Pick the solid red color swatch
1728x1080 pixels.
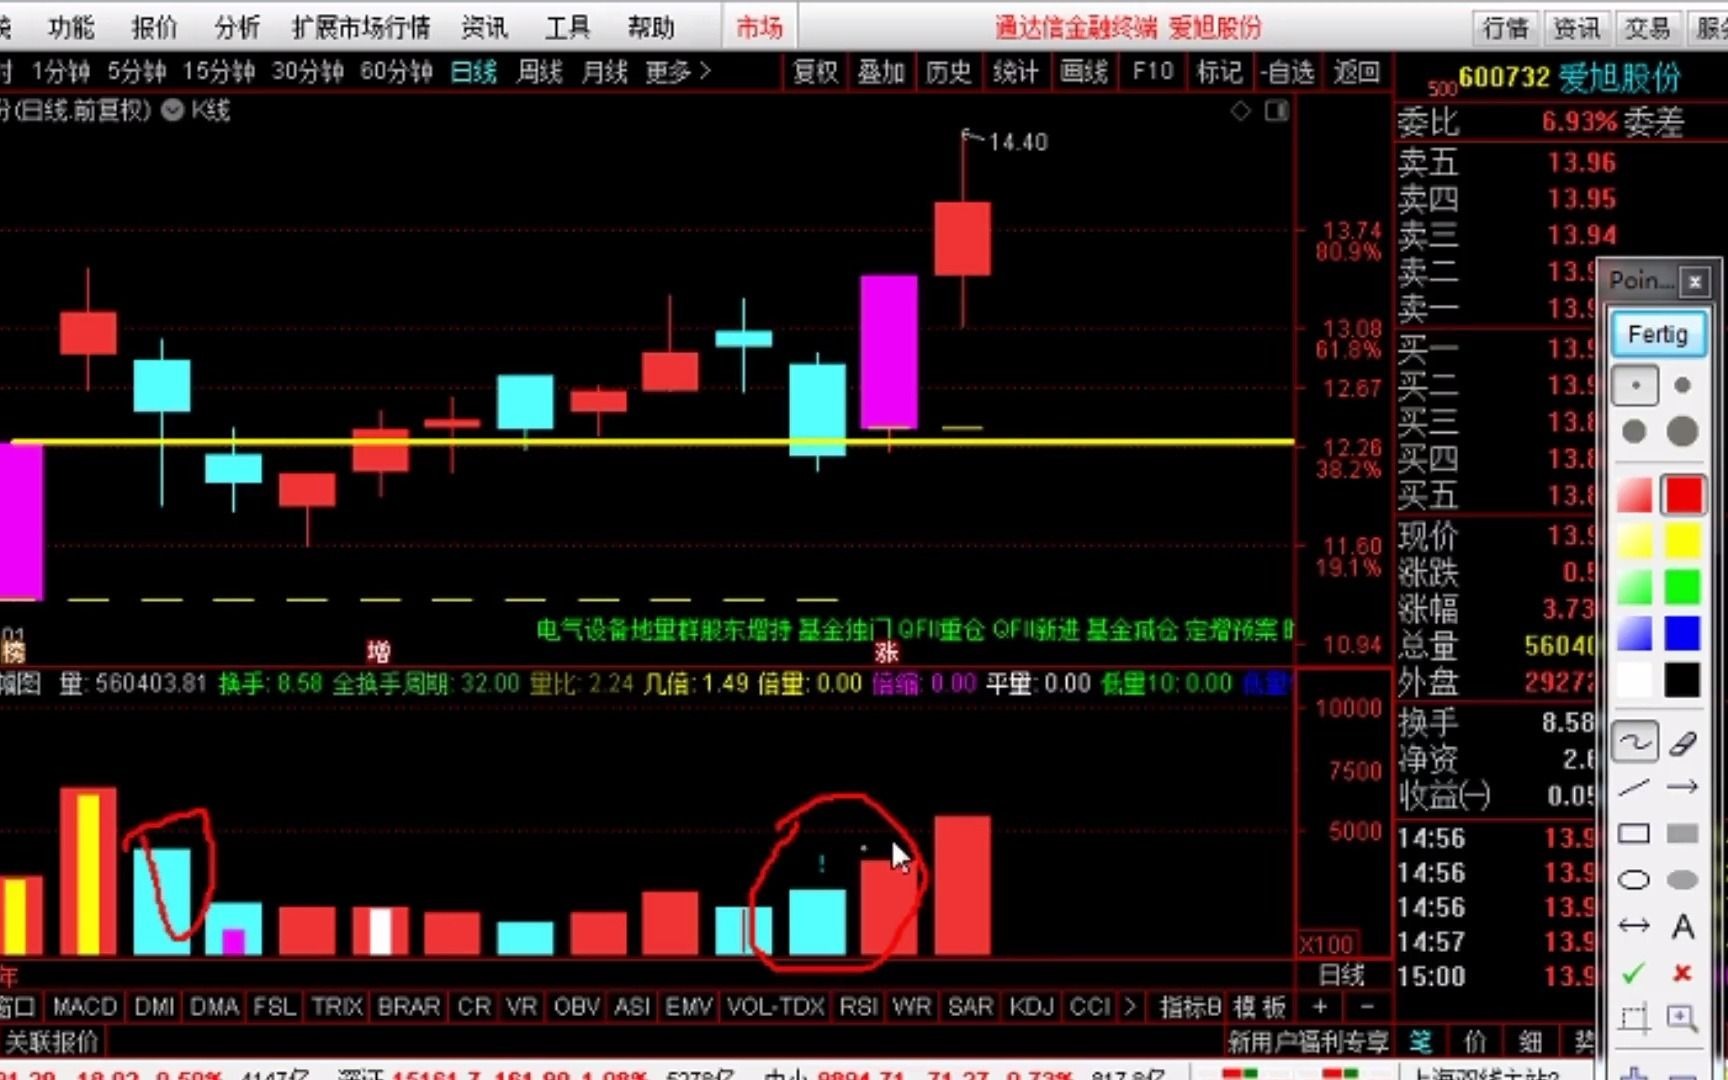1683,495
